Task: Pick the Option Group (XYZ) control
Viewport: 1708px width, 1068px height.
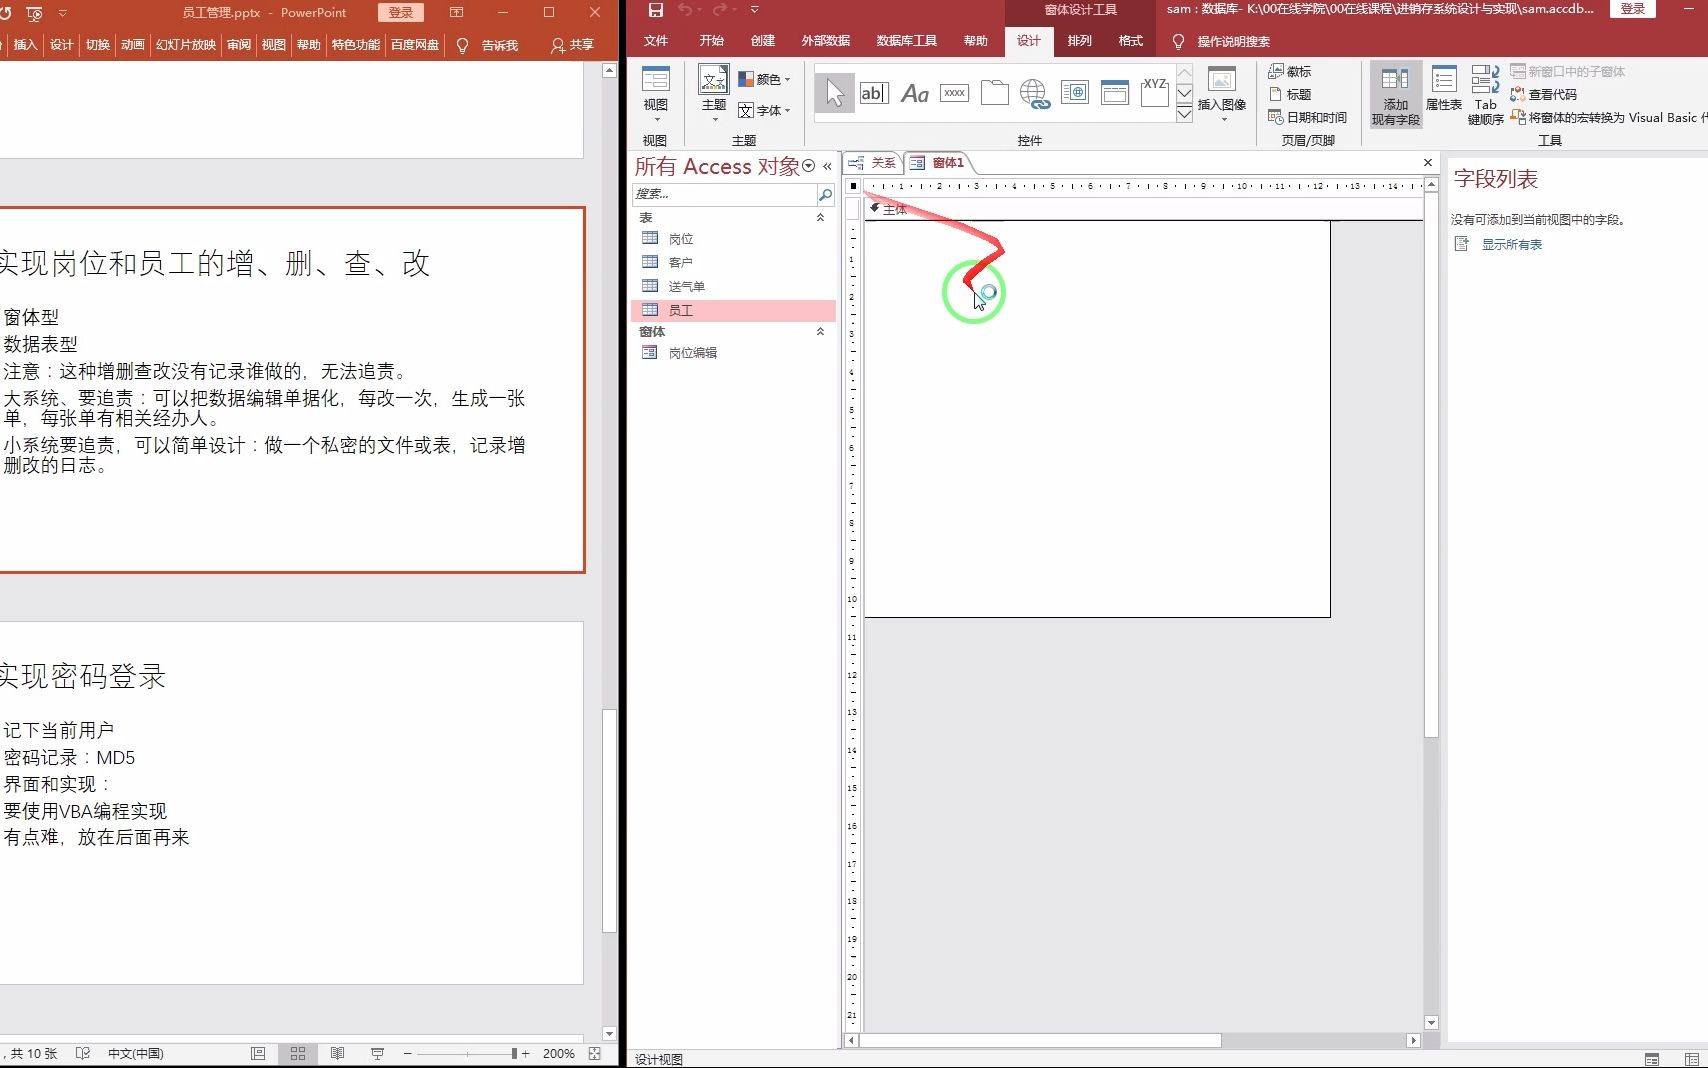Action: [x=1155, y=91]
